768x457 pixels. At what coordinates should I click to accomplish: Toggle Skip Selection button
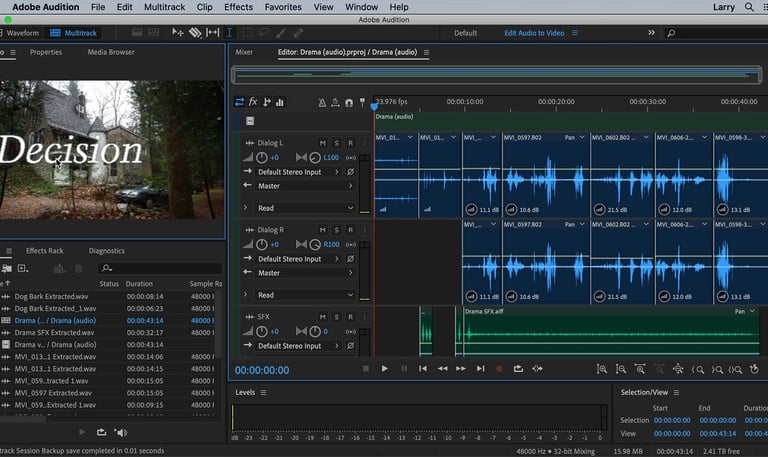tap(537, 368)
